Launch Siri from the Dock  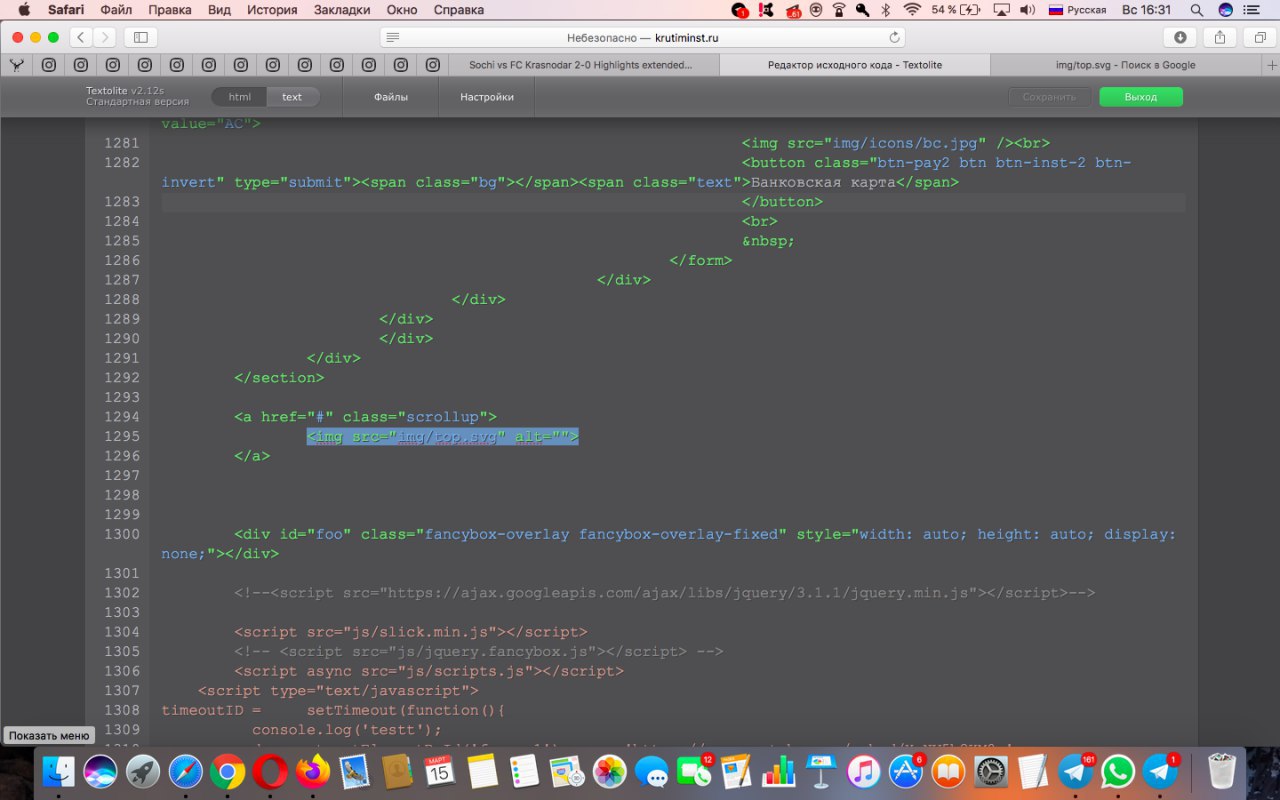(100, 771)
